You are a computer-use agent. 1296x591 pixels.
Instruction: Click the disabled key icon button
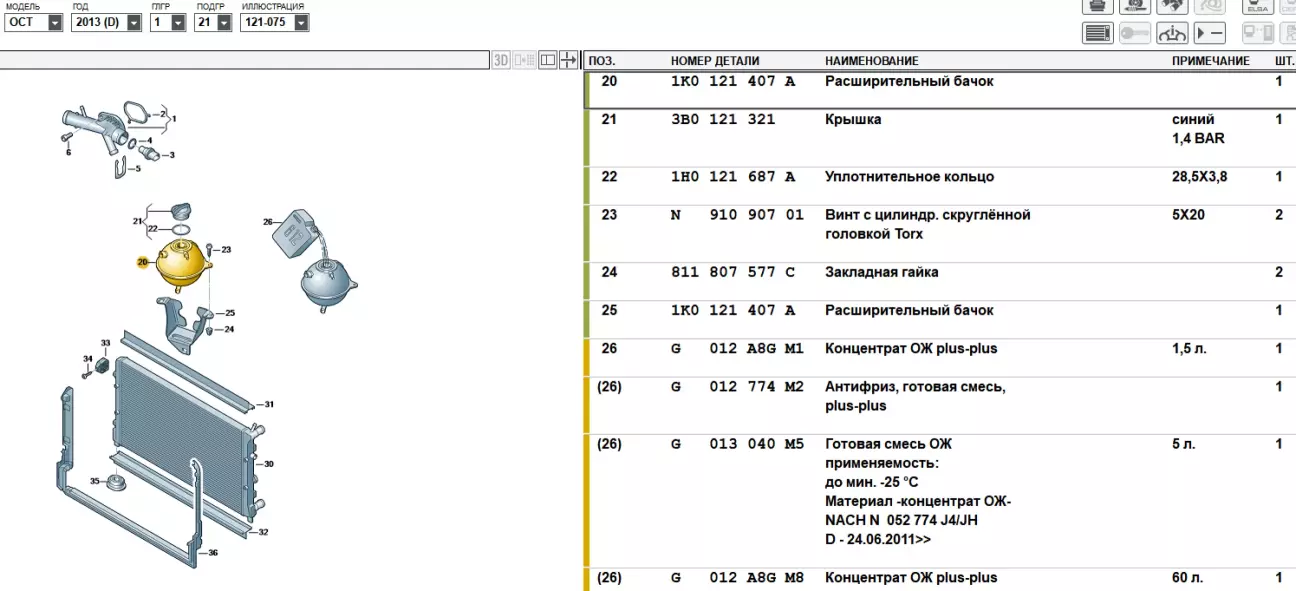[x=1135, y=34]
